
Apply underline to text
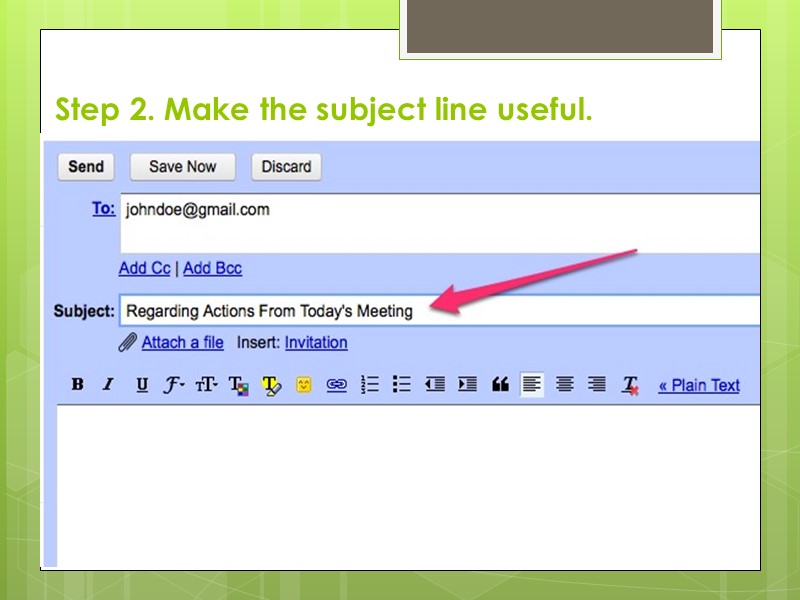click(142, 385)
